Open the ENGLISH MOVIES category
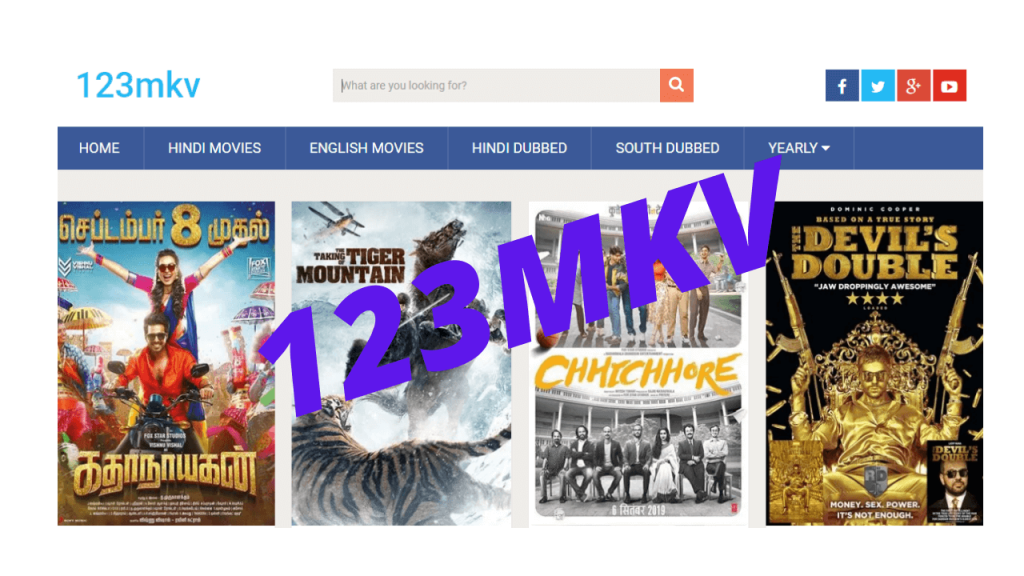1024x576 pixels. (366, 148)
